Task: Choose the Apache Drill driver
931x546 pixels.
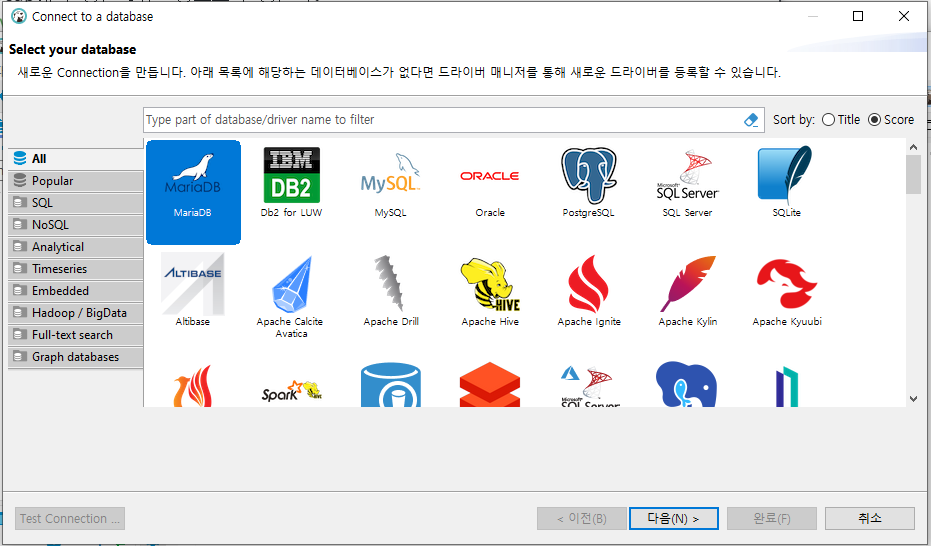Action: coord(391,291)
